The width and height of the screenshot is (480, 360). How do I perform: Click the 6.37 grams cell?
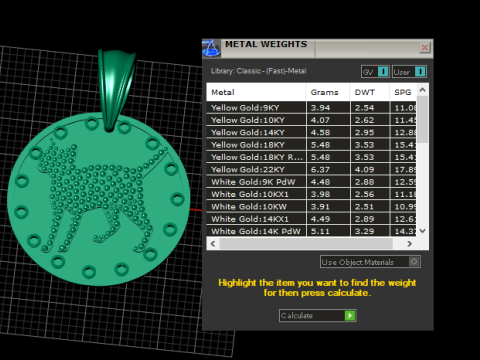click(x=328, y=169)
